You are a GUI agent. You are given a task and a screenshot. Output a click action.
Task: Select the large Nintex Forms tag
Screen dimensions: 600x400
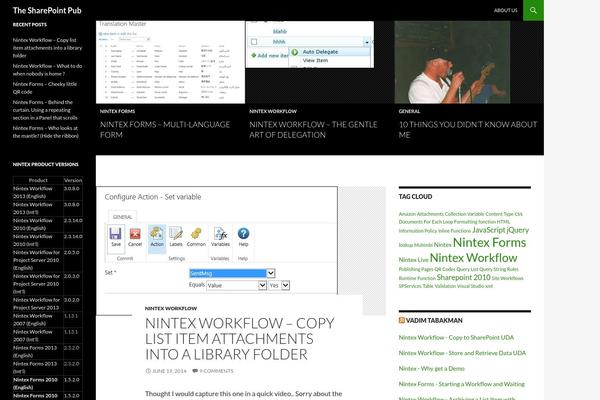point(489,242)
